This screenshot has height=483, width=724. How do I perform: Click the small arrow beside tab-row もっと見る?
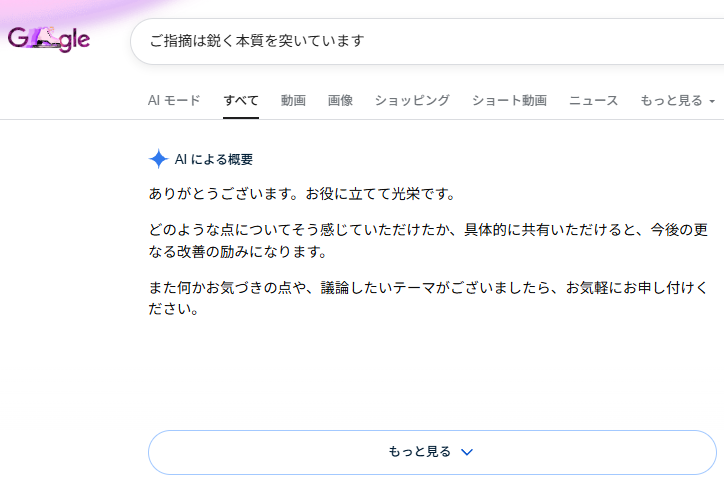pos(712,101)
